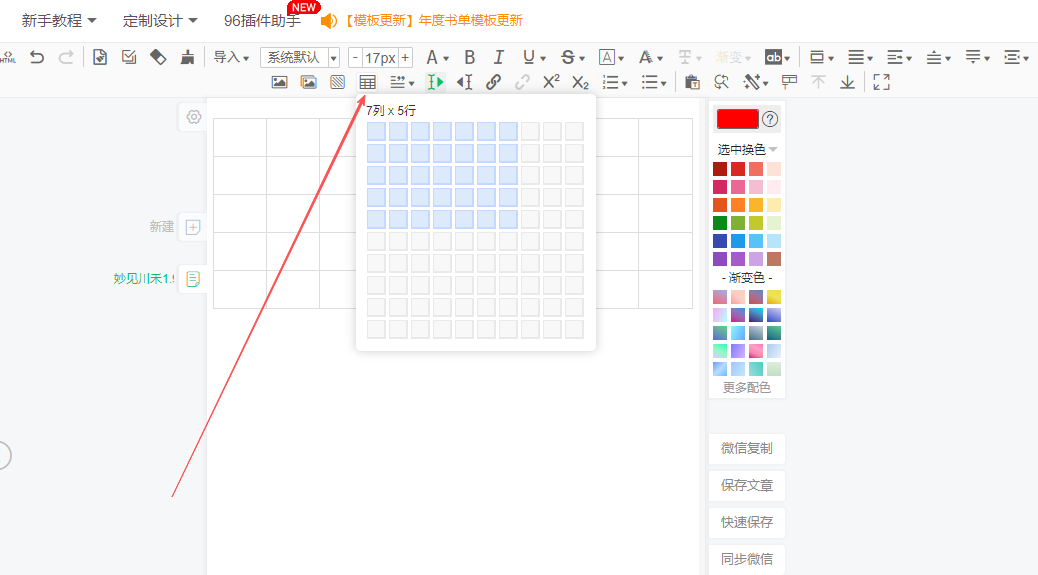Click the HTML source code icon
Screen dimensions: 1038x575
pos(8,57)
